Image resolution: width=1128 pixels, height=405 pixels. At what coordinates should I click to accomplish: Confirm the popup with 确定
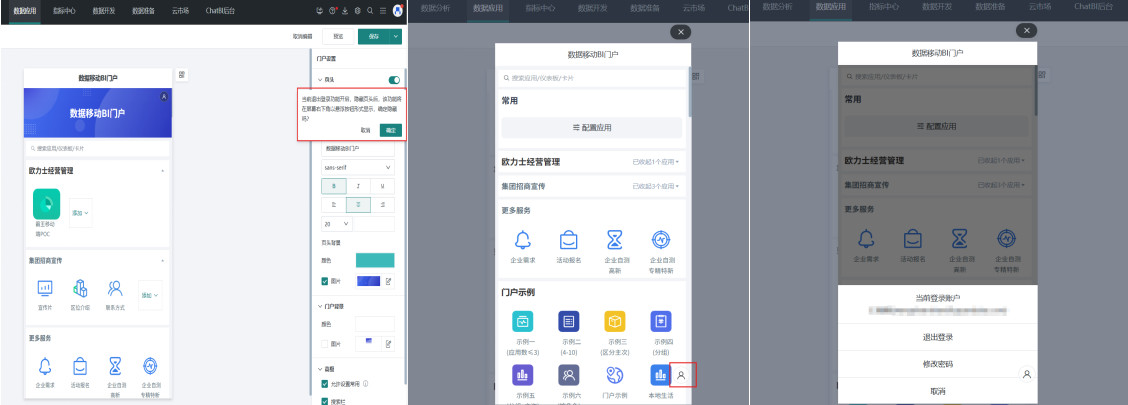coord(391,130)
